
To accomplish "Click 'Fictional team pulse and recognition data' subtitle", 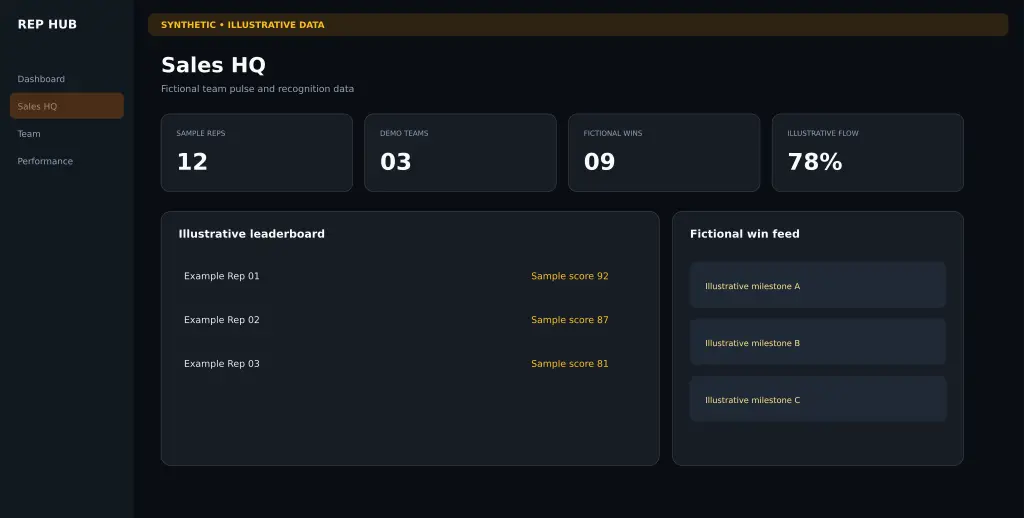I will [x=257, y=89].
